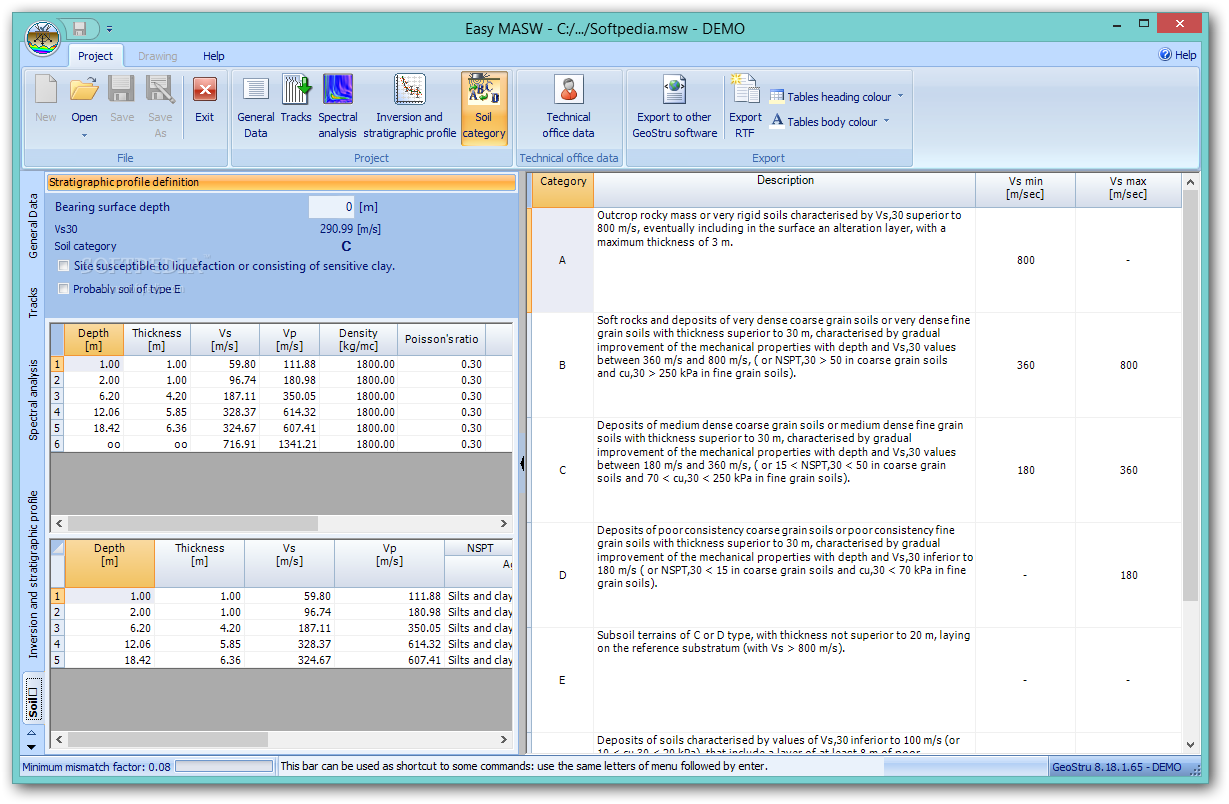The height and width of the screenshot is (804, 1229).
Task: Switch to the Drawing ribbon tab
Action: pos(158,56)
